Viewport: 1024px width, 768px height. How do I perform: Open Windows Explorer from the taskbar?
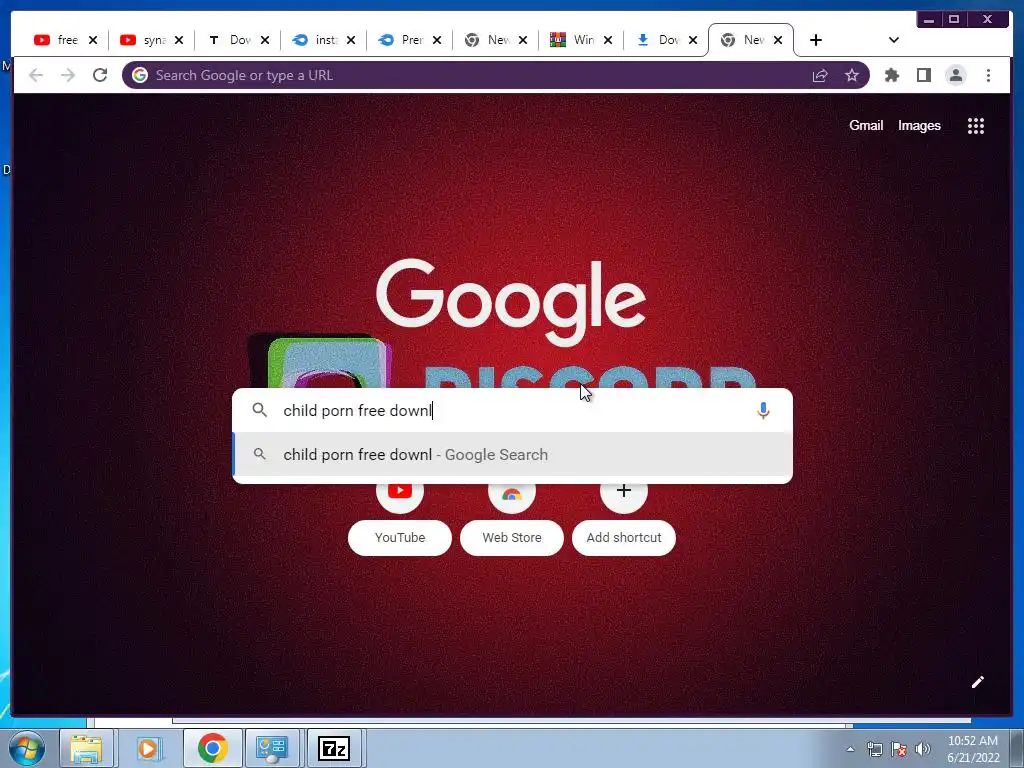86,748
